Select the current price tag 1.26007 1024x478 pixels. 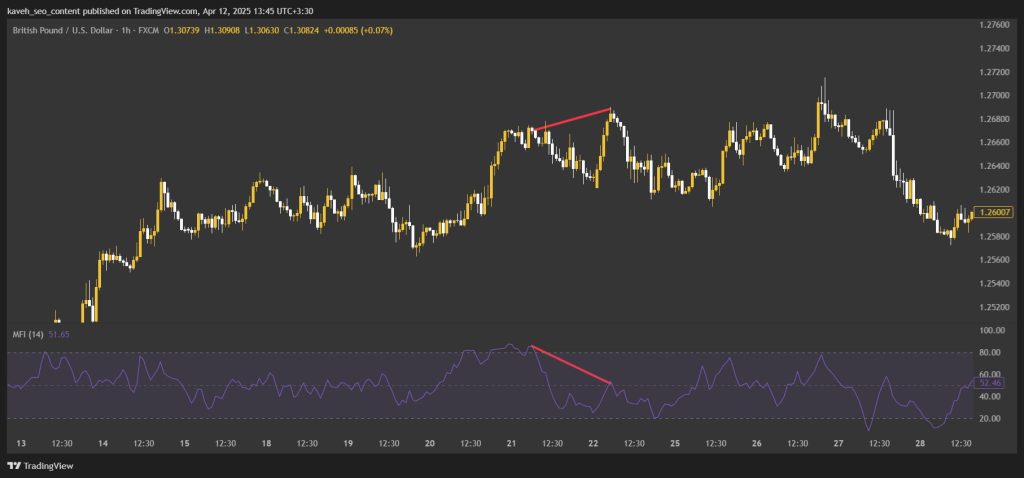click(x=995, y=212)
